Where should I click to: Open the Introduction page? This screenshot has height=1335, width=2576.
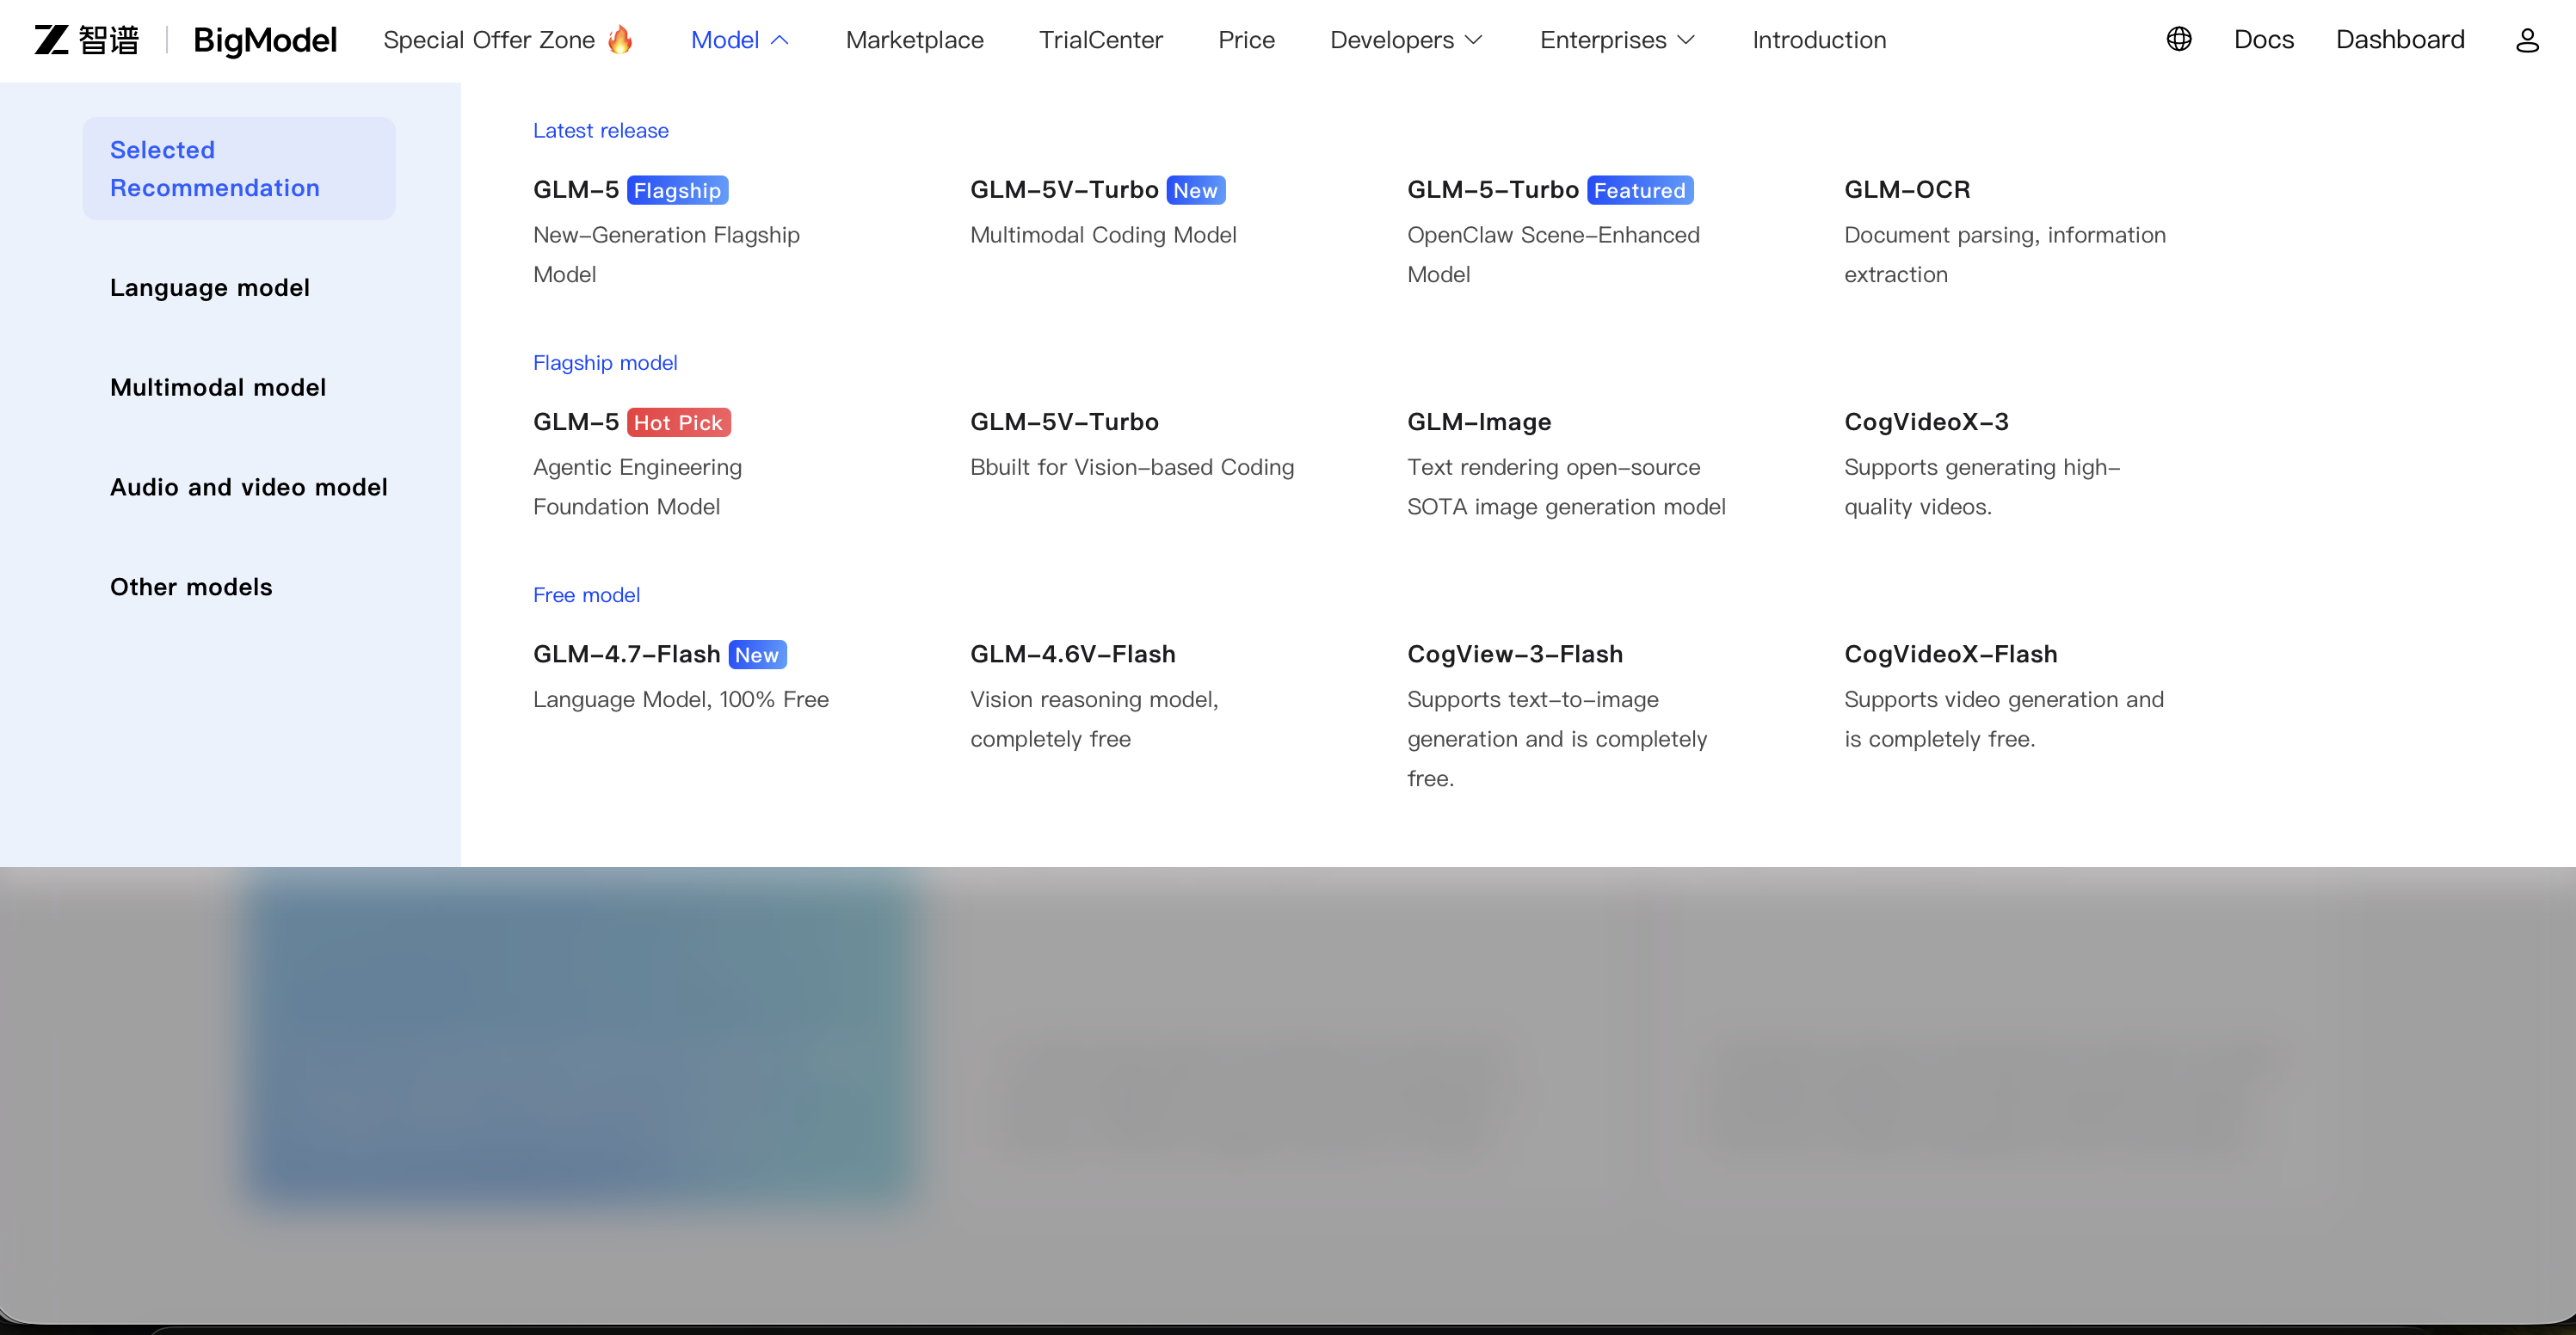pos(1819,40)
